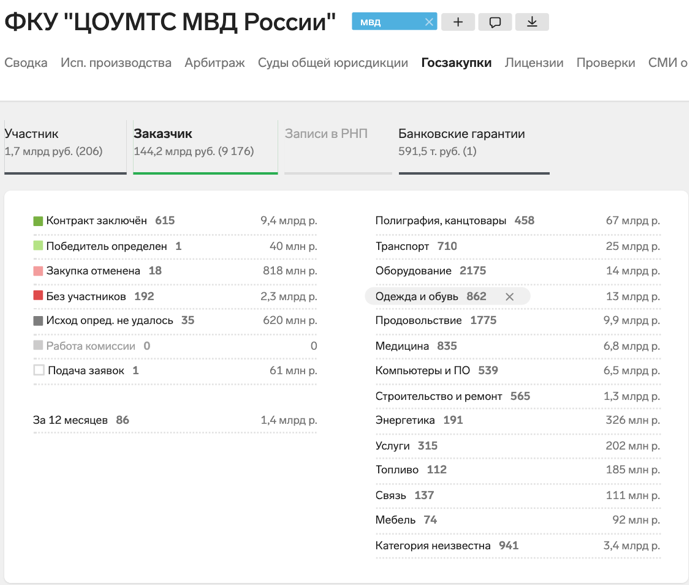Click За 12 месяцев row
This screenshot has width=689, height=585.
[x=175, y=420]
